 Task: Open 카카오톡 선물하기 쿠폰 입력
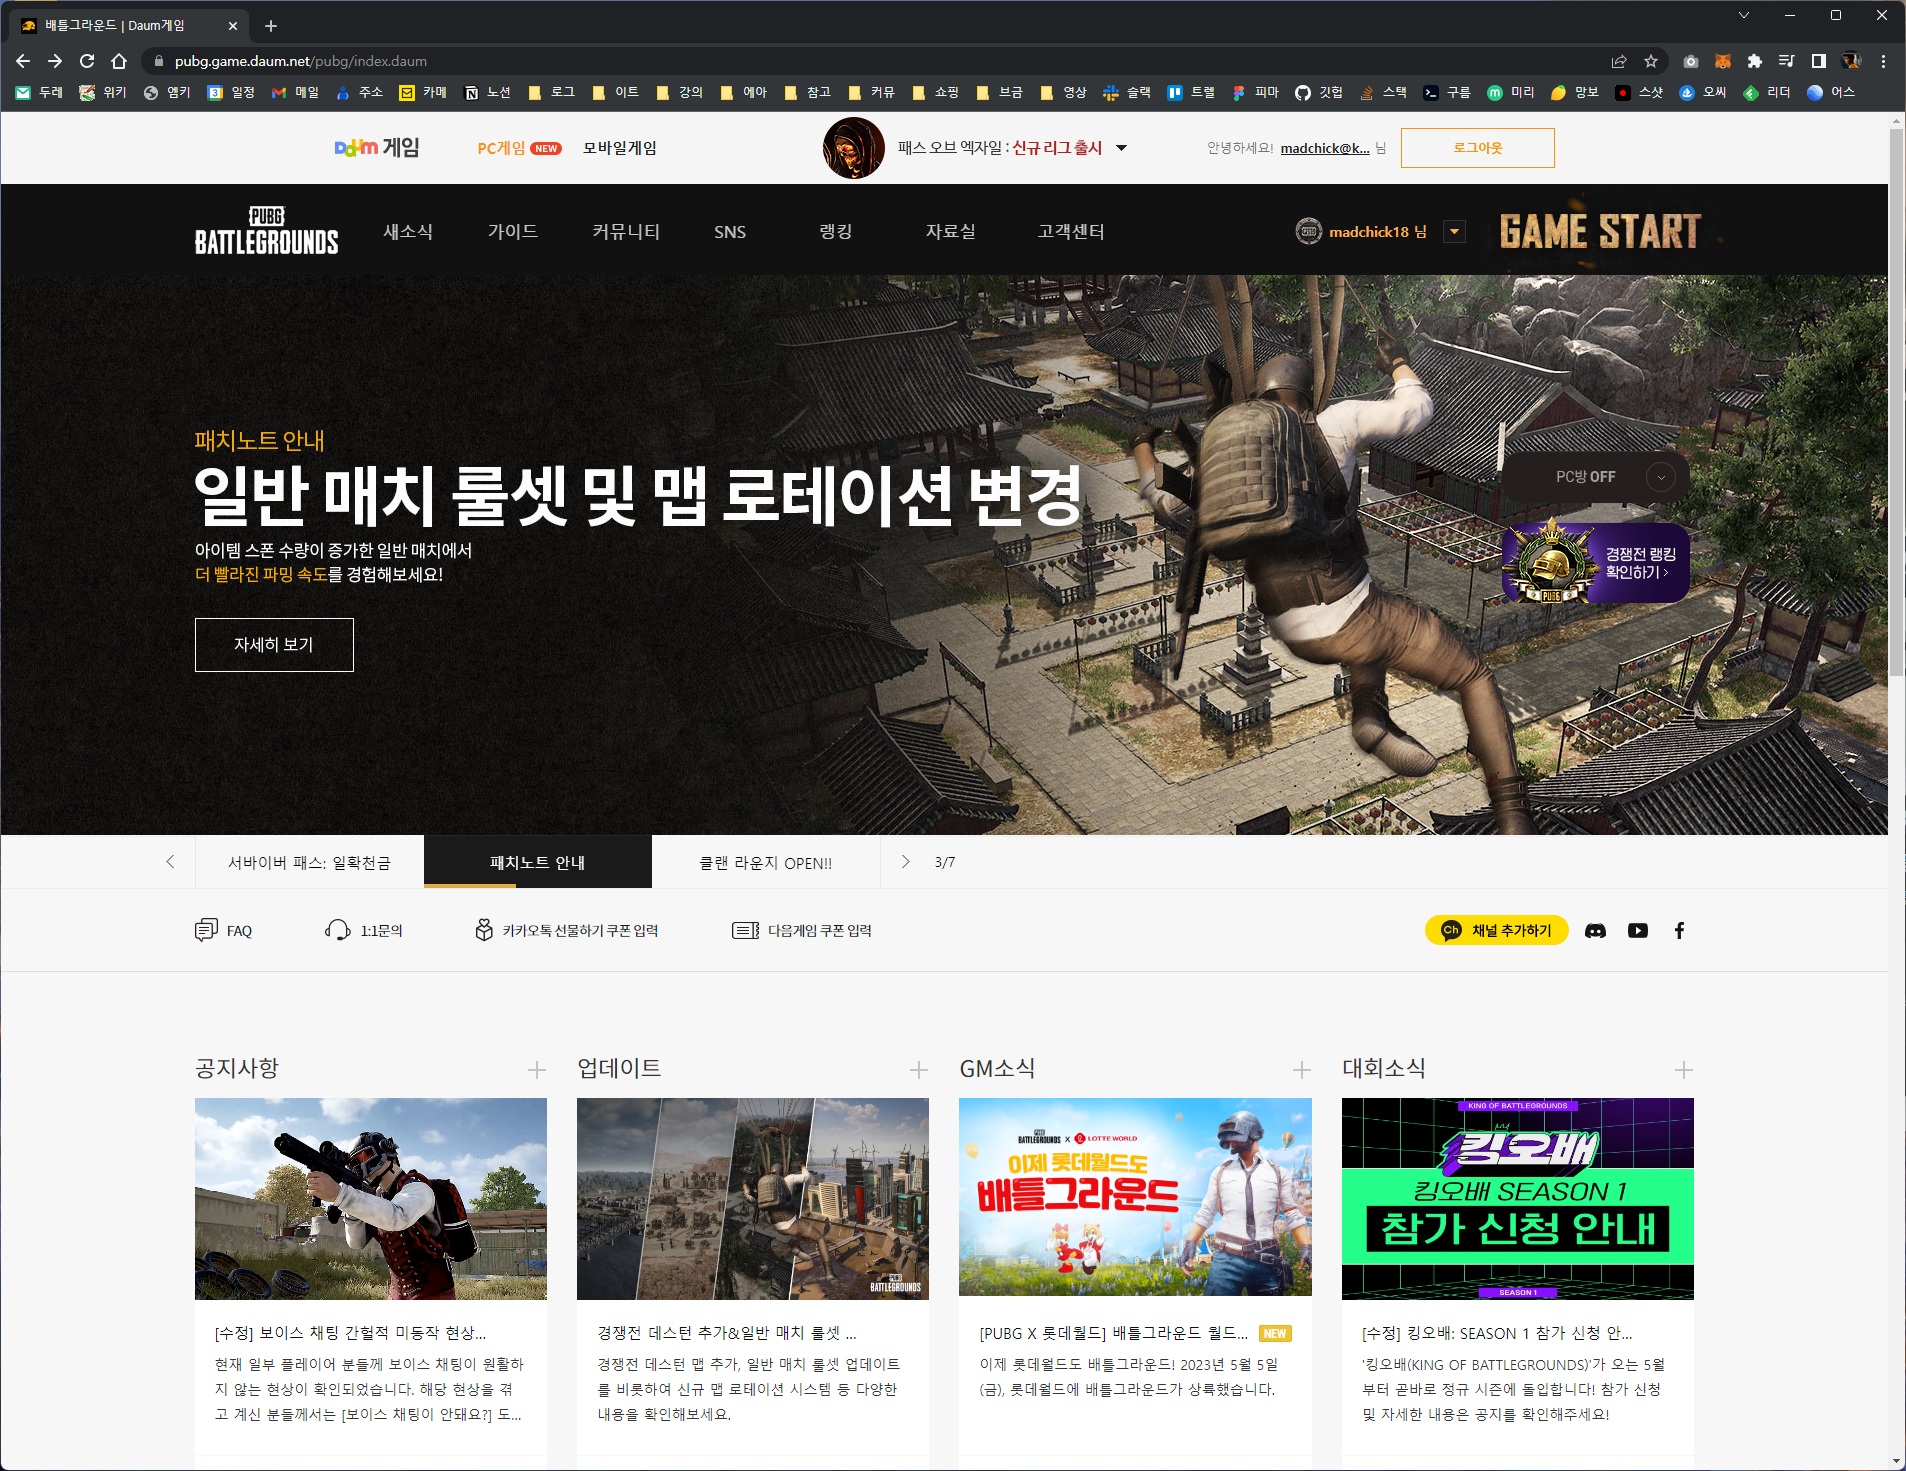pyautogui.click(x=566, y=931)
